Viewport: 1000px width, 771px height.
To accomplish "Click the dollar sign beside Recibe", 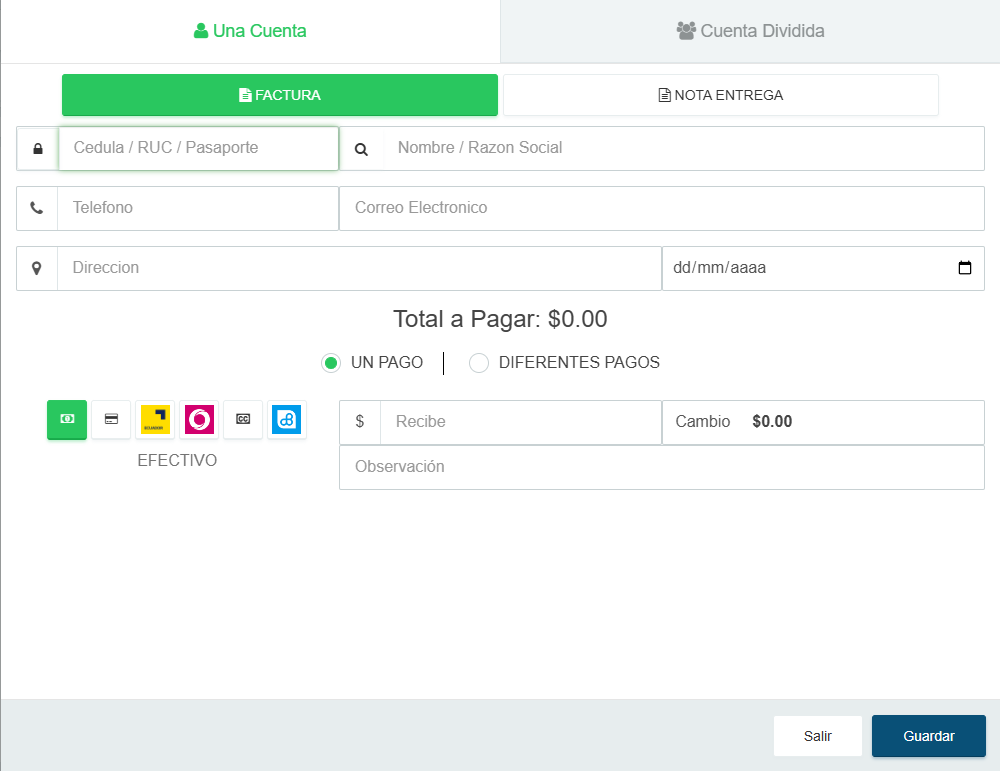I will pyautogui.click(x=360, y=422).
